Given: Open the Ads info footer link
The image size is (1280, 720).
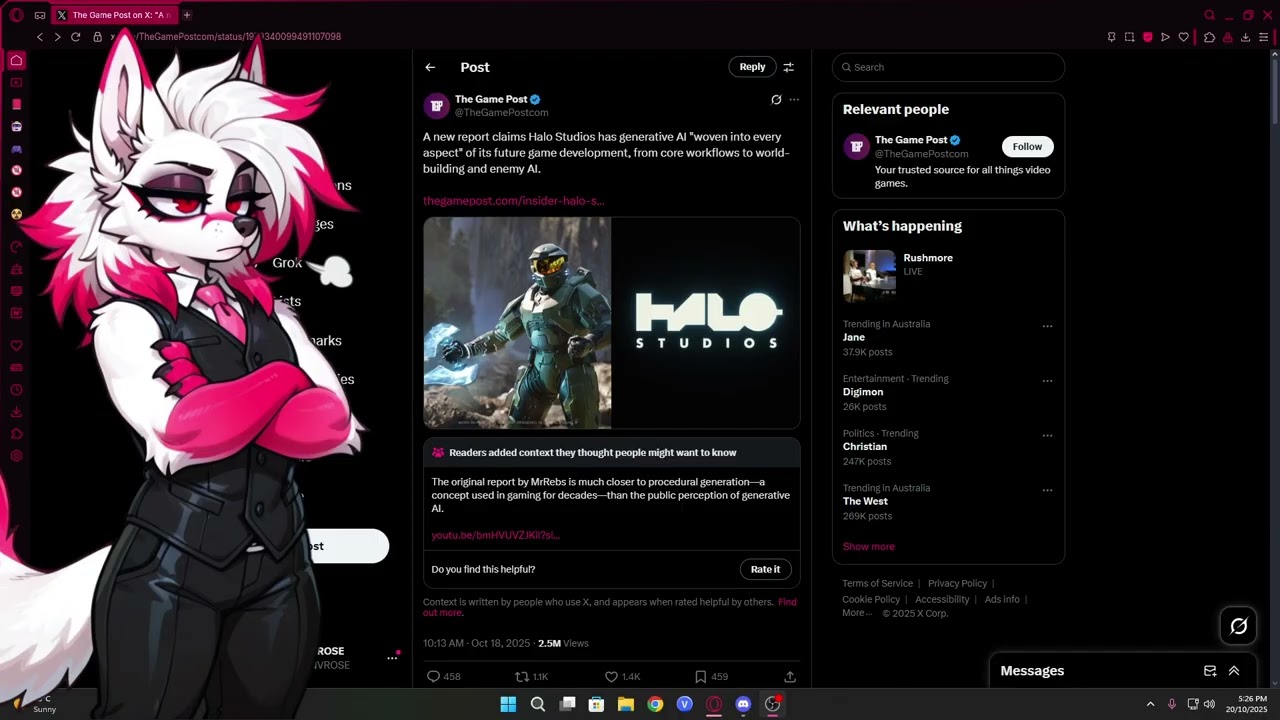Looking at the screenshot, I should [x=1002, y=600].
